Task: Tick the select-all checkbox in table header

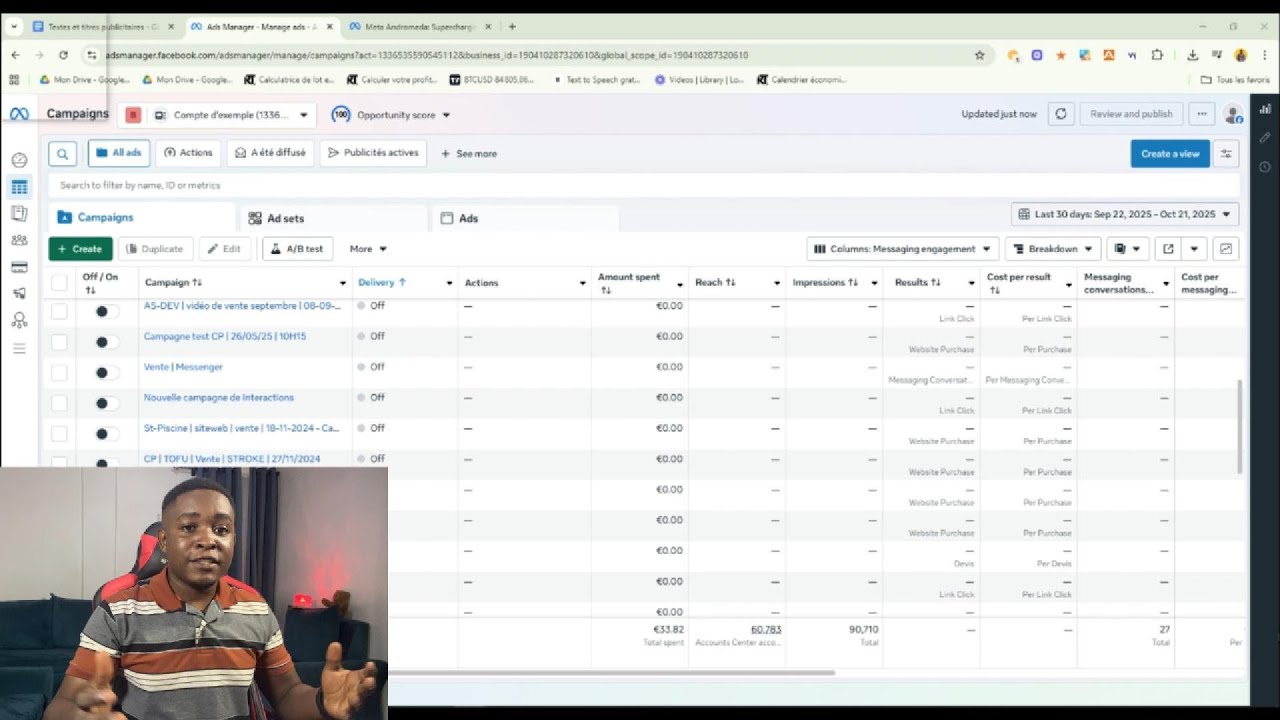Action: tap(59, 283)
